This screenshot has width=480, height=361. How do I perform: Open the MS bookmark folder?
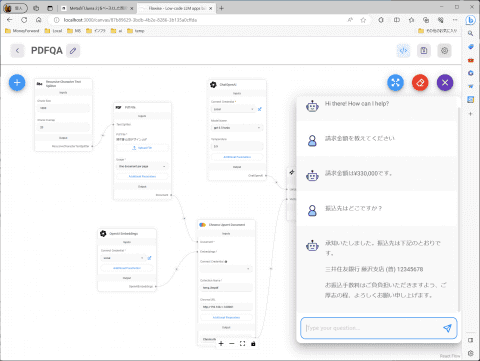coord(74,31)
